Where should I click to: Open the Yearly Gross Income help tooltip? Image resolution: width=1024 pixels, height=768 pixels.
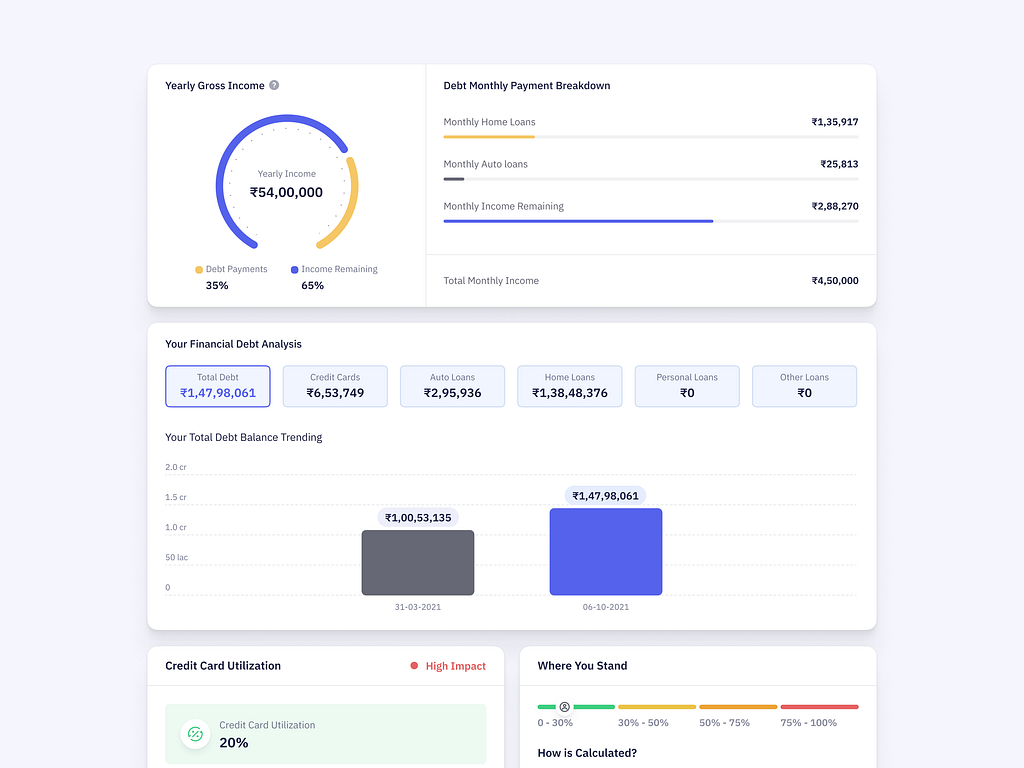pos(274,85)
